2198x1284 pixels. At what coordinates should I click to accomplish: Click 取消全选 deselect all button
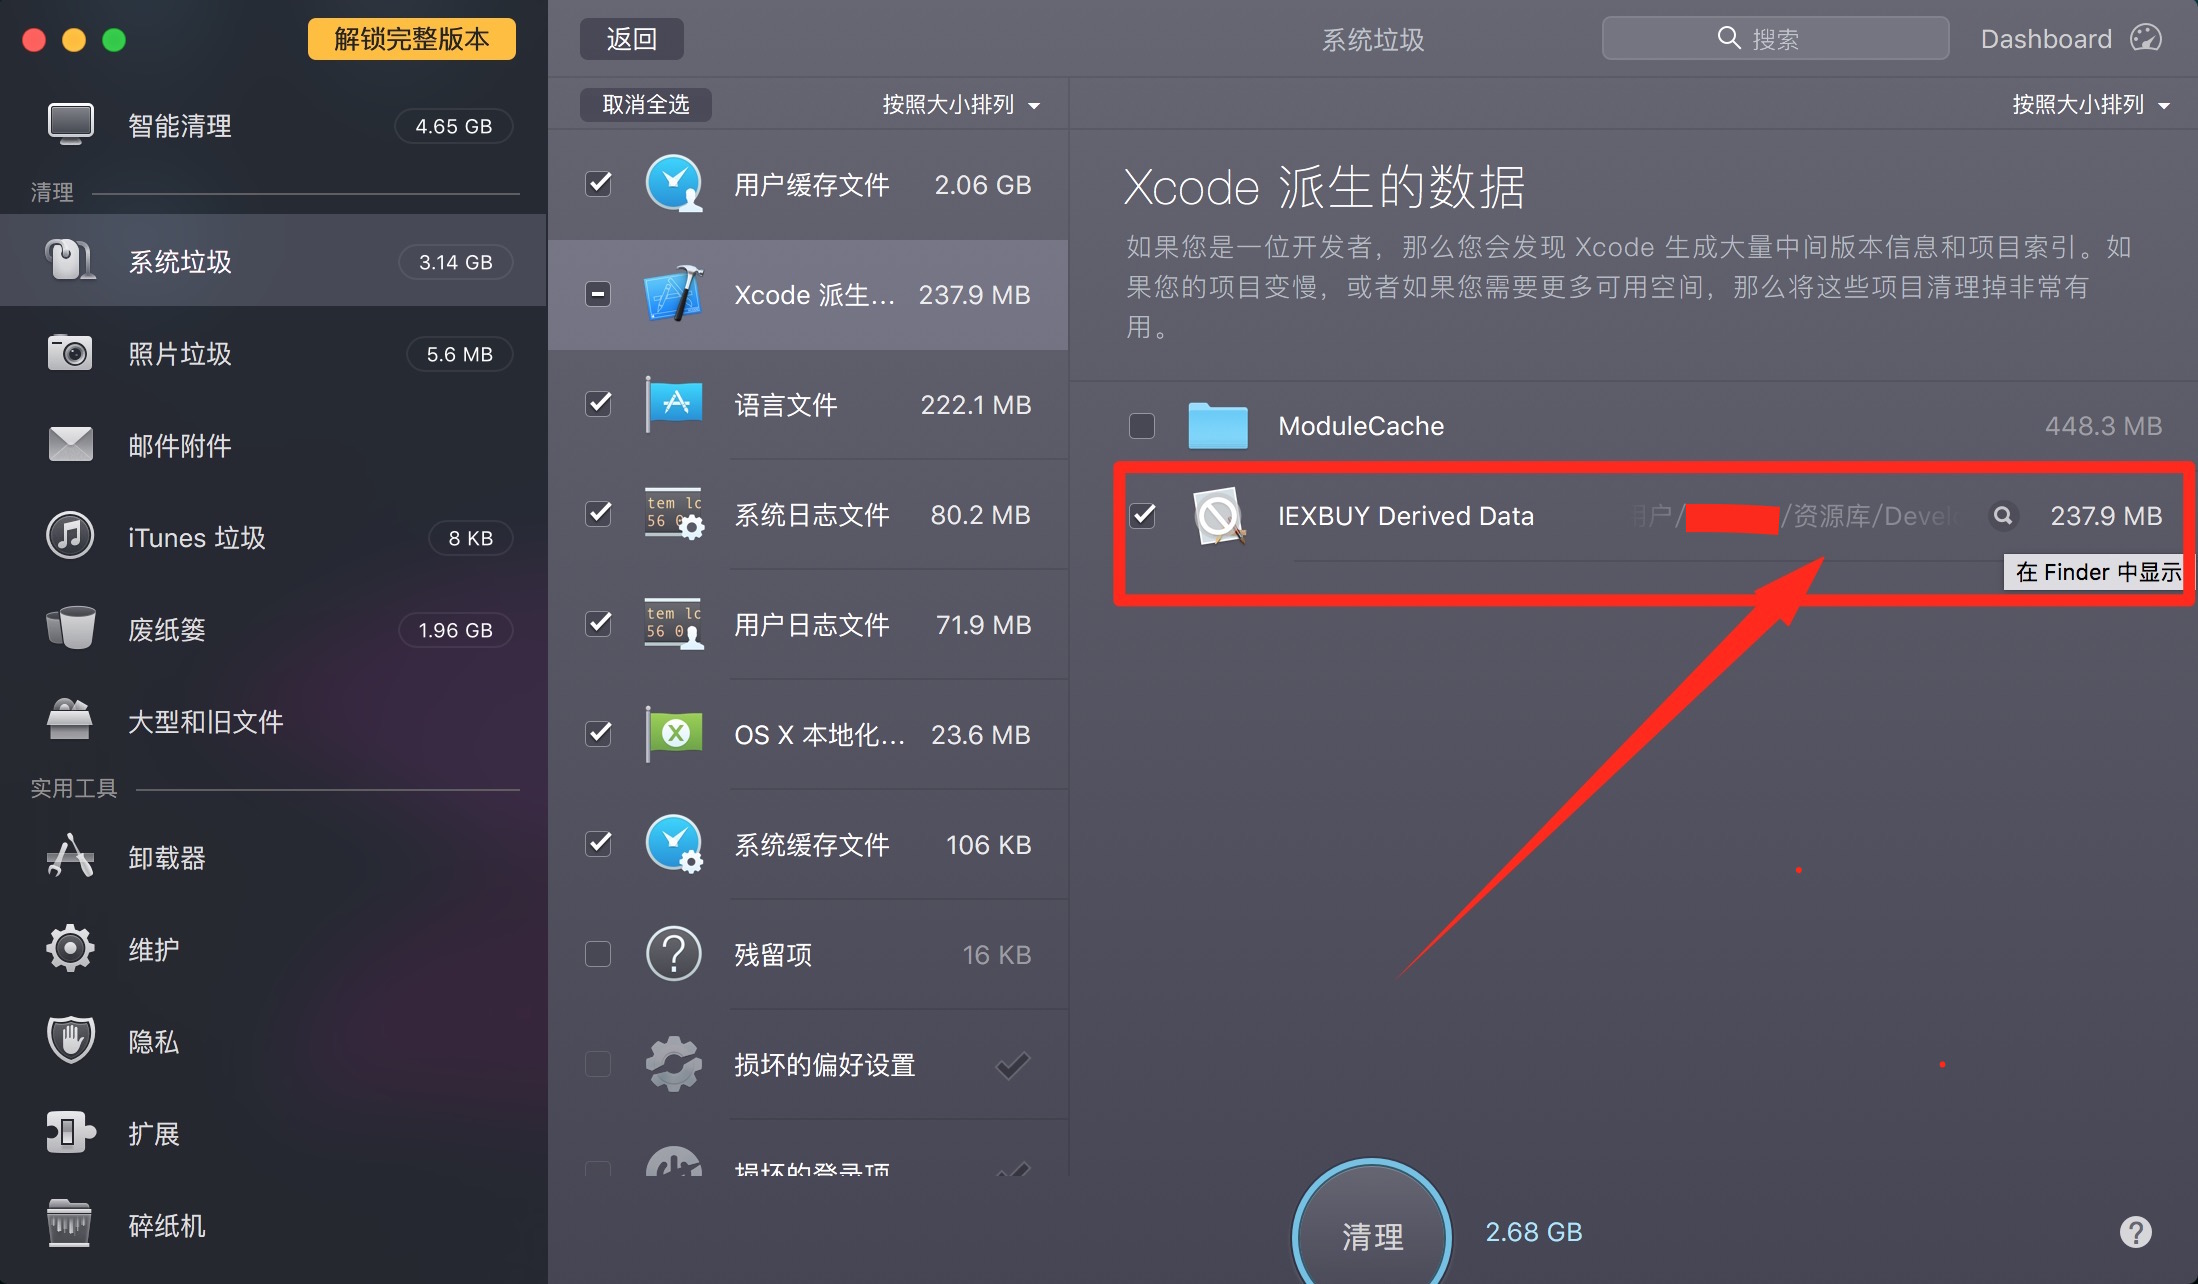tap(646, 104)
